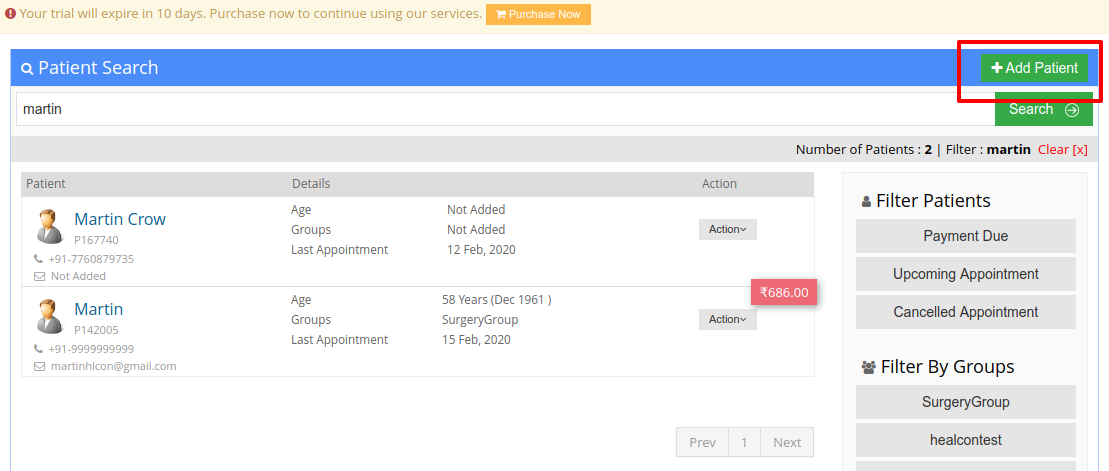Expand Action dropdown for patient Martin

[x=728, y=319]
